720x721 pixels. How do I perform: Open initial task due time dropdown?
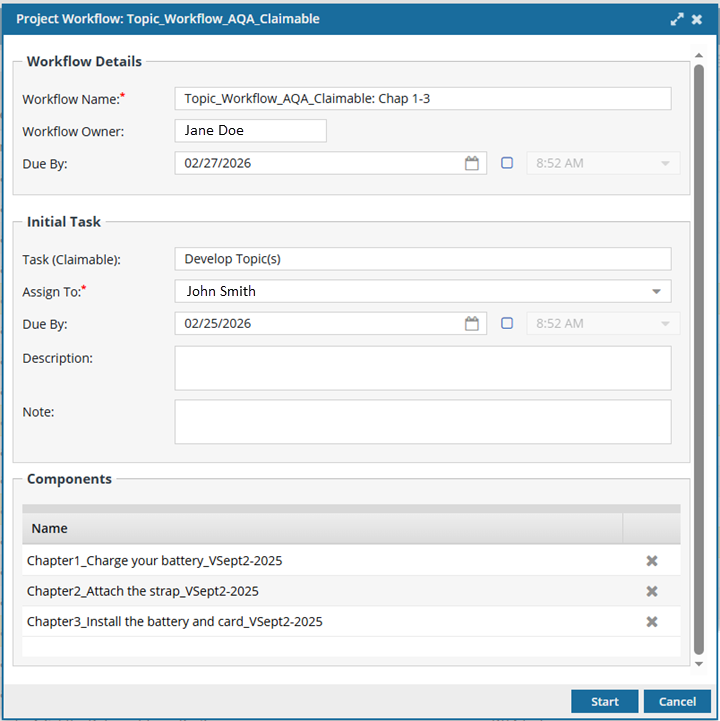pos(665,324)
